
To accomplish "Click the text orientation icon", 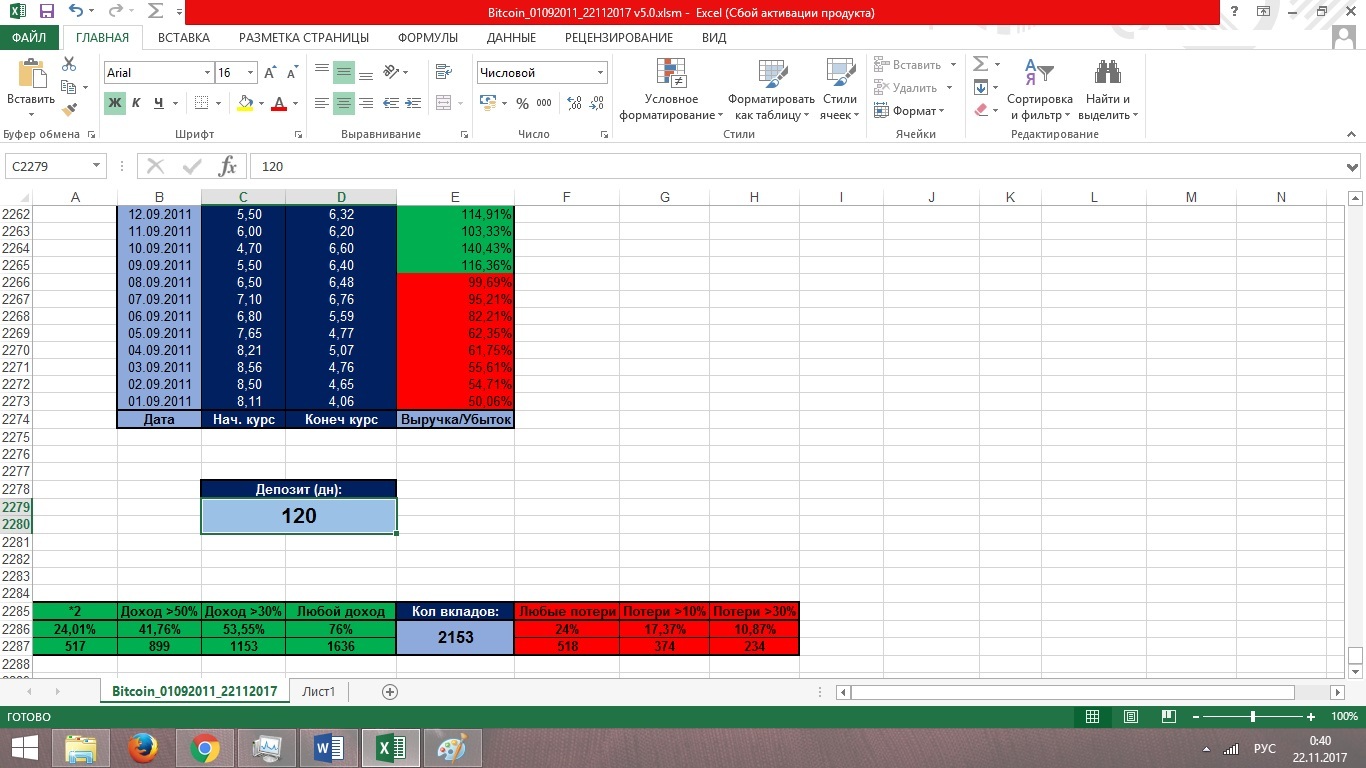I will coord(392,72).
